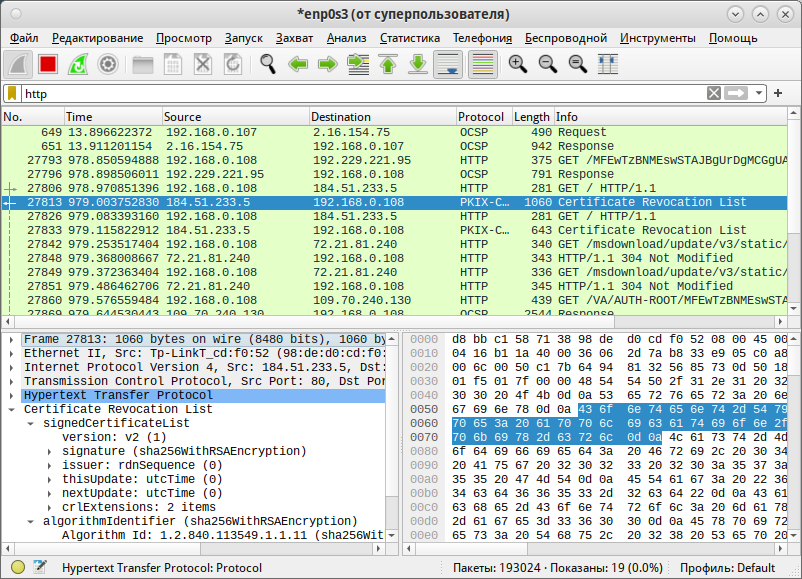Toggle auto-scroll during live capture
This screenshot has height=579, width=802.
[x=448, y=64]
